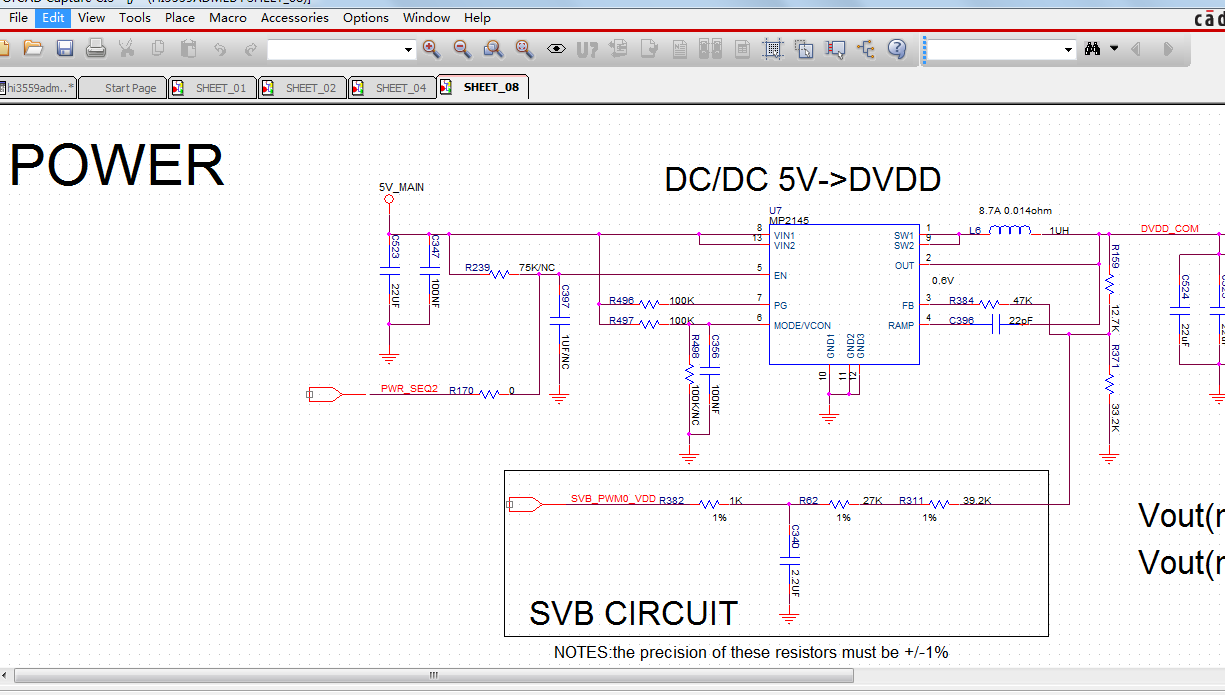Click the Open folder toolbar icon
The width and height of the screenshot is (1225, 695).
(x=33, y=48)
